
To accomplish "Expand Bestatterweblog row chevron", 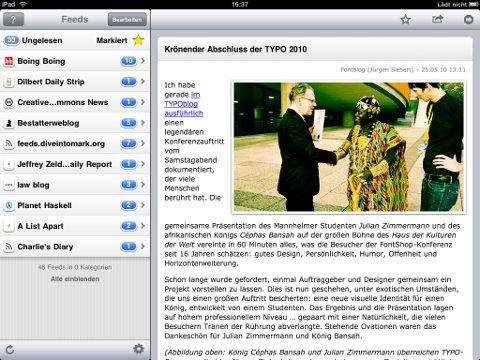I will point(143,123).
